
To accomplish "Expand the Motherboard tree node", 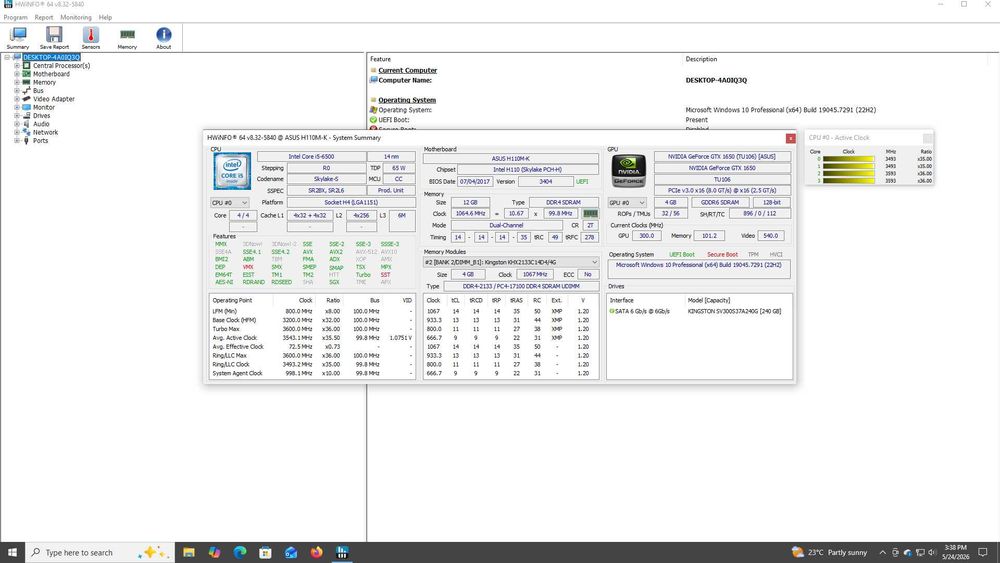I will pyautogui.click(x=17, y=74).
